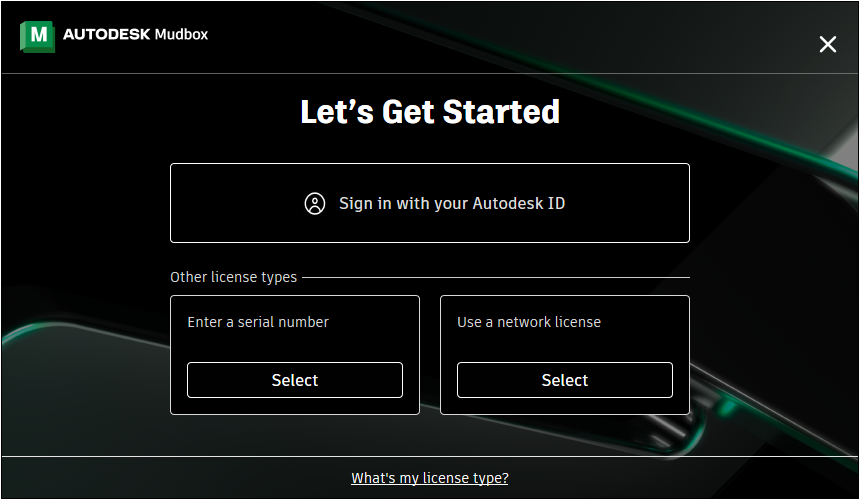Click the Enter a serial number label
Image resolution: width=860 pixels, height=500 pixels.
[x=258, y=322]
